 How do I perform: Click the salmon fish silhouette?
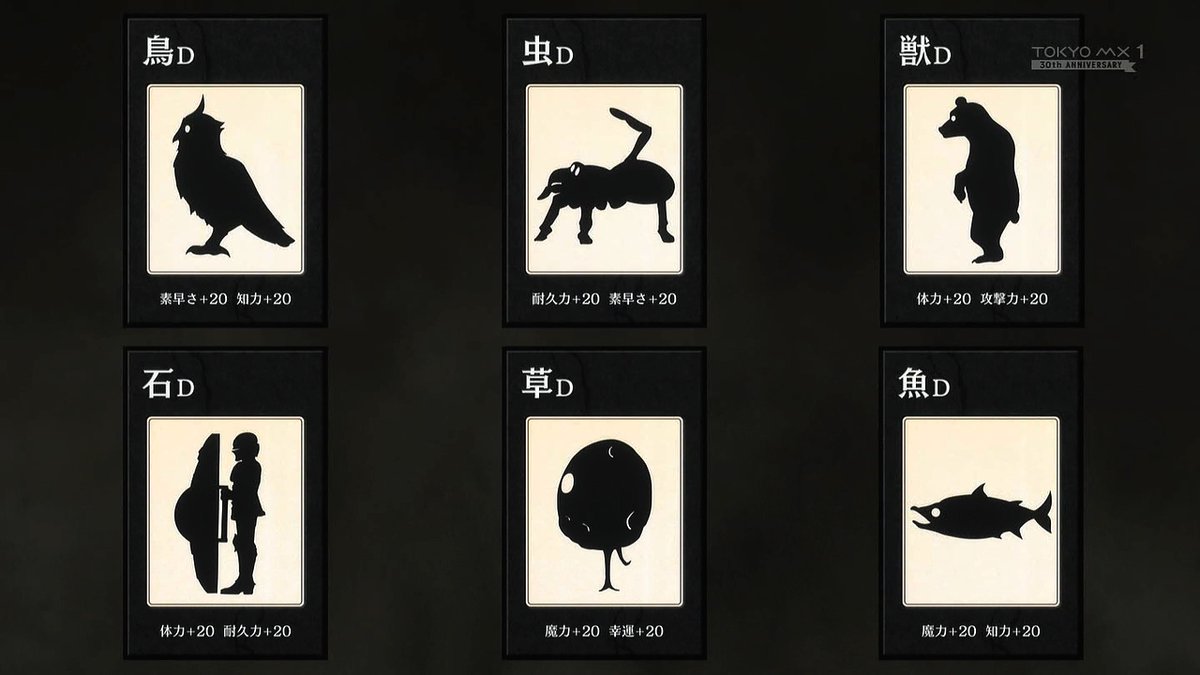[980, 514]
